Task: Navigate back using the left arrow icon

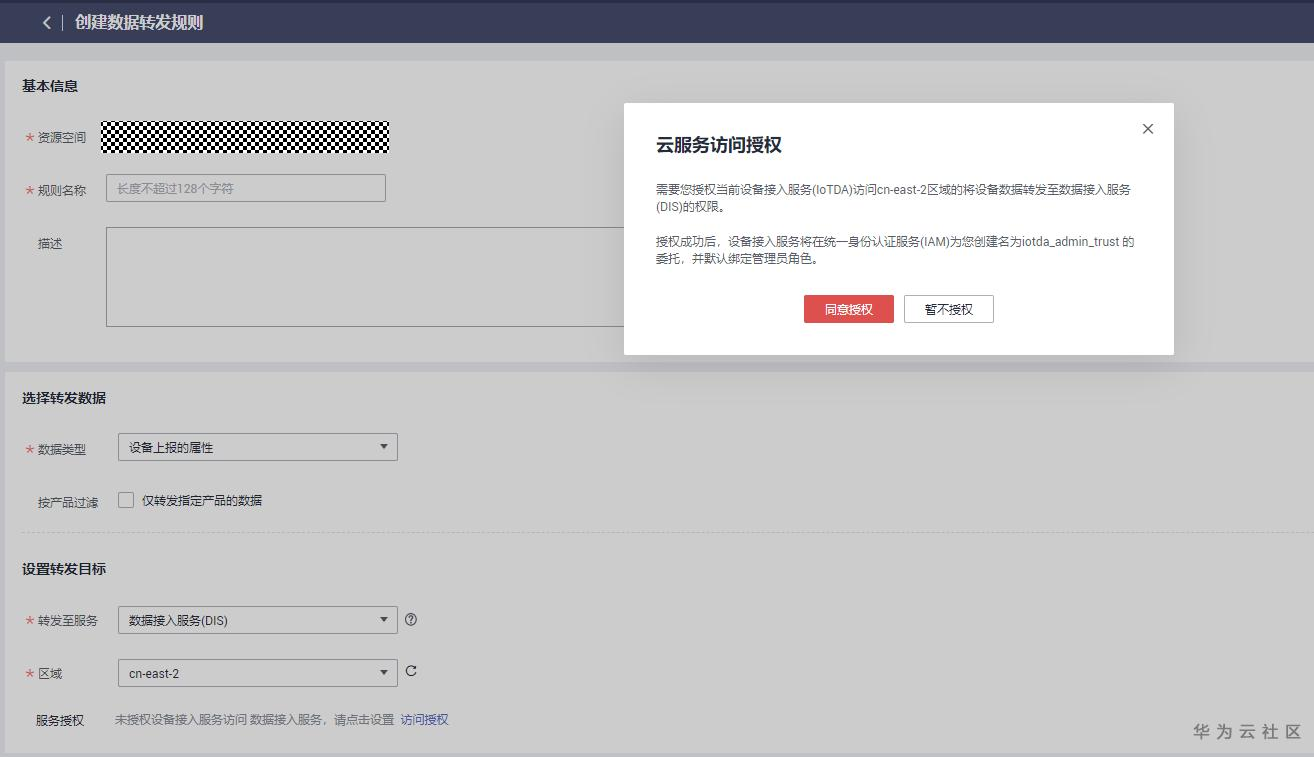Action: click(x=46, y=22)
